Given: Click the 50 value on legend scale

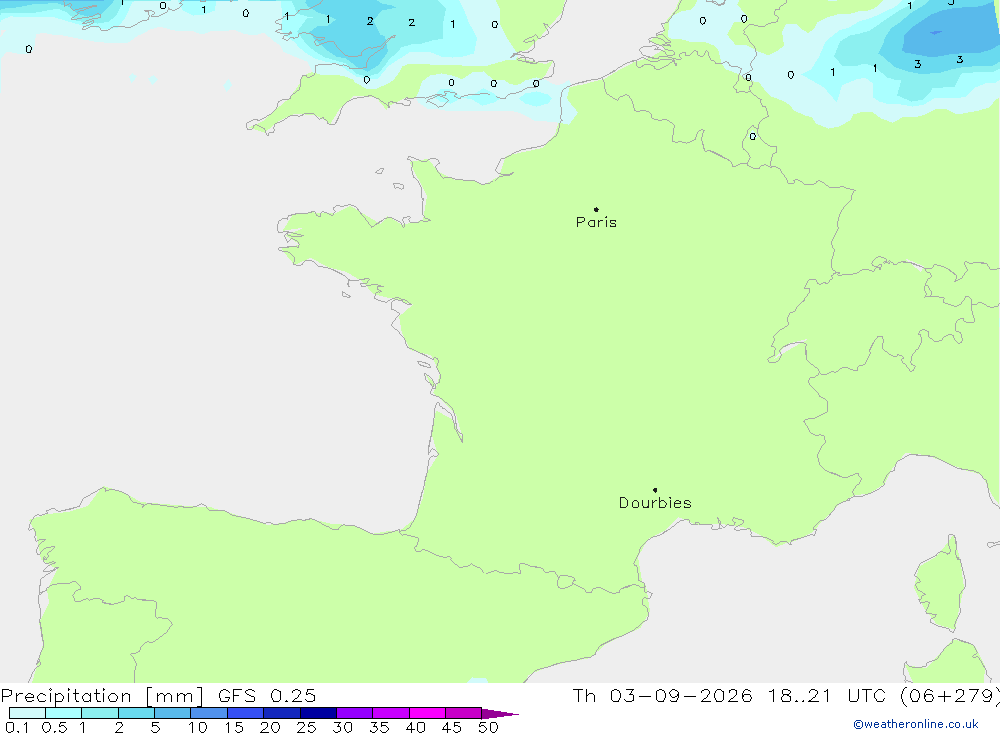Looking at the screenshot, I should click(x=488, y=727).
